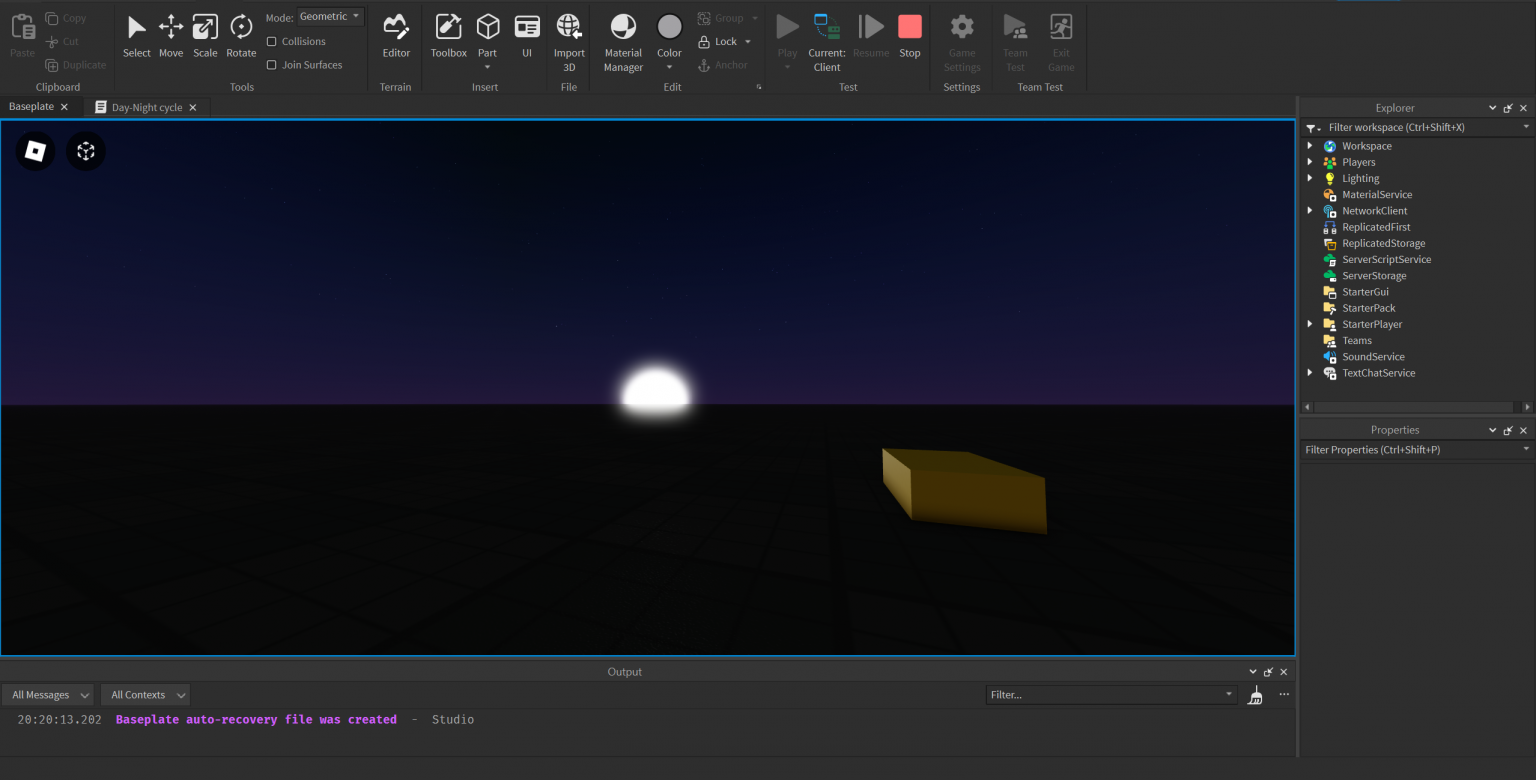1536x780 pixels.
Task: Open the Material Manager
Action: [622, 40]
